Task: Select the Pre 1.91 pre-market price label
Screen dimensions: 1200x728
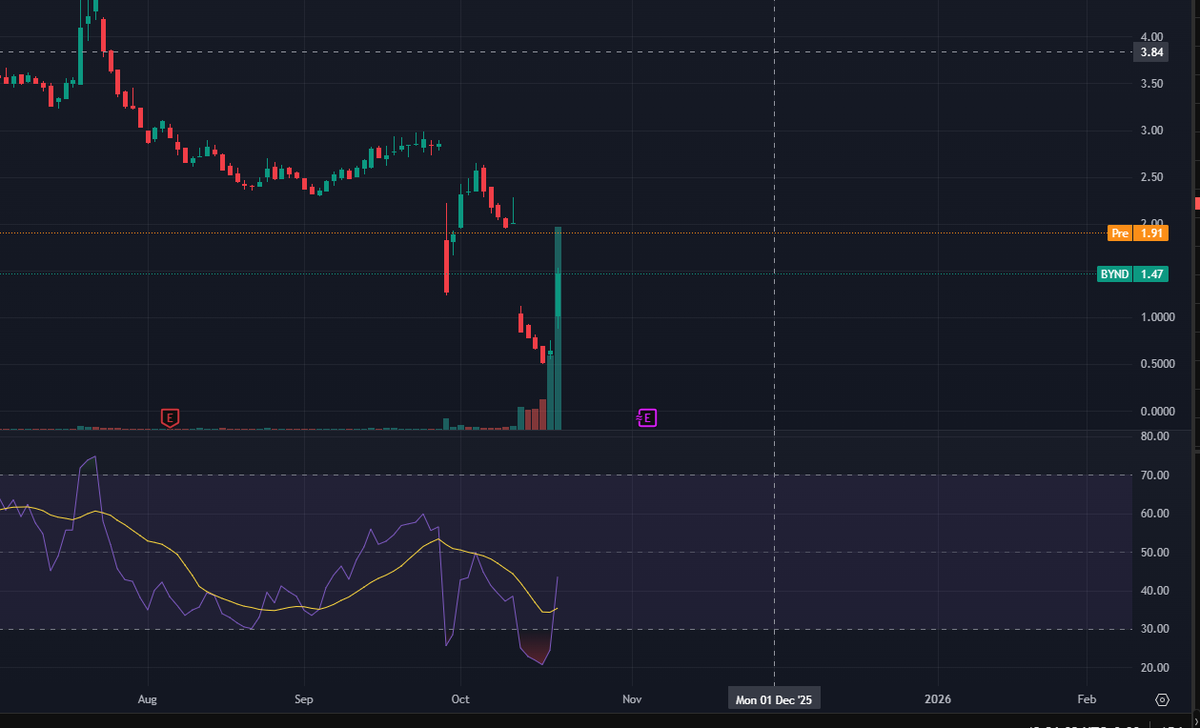Action: (x=1137, y=233)
